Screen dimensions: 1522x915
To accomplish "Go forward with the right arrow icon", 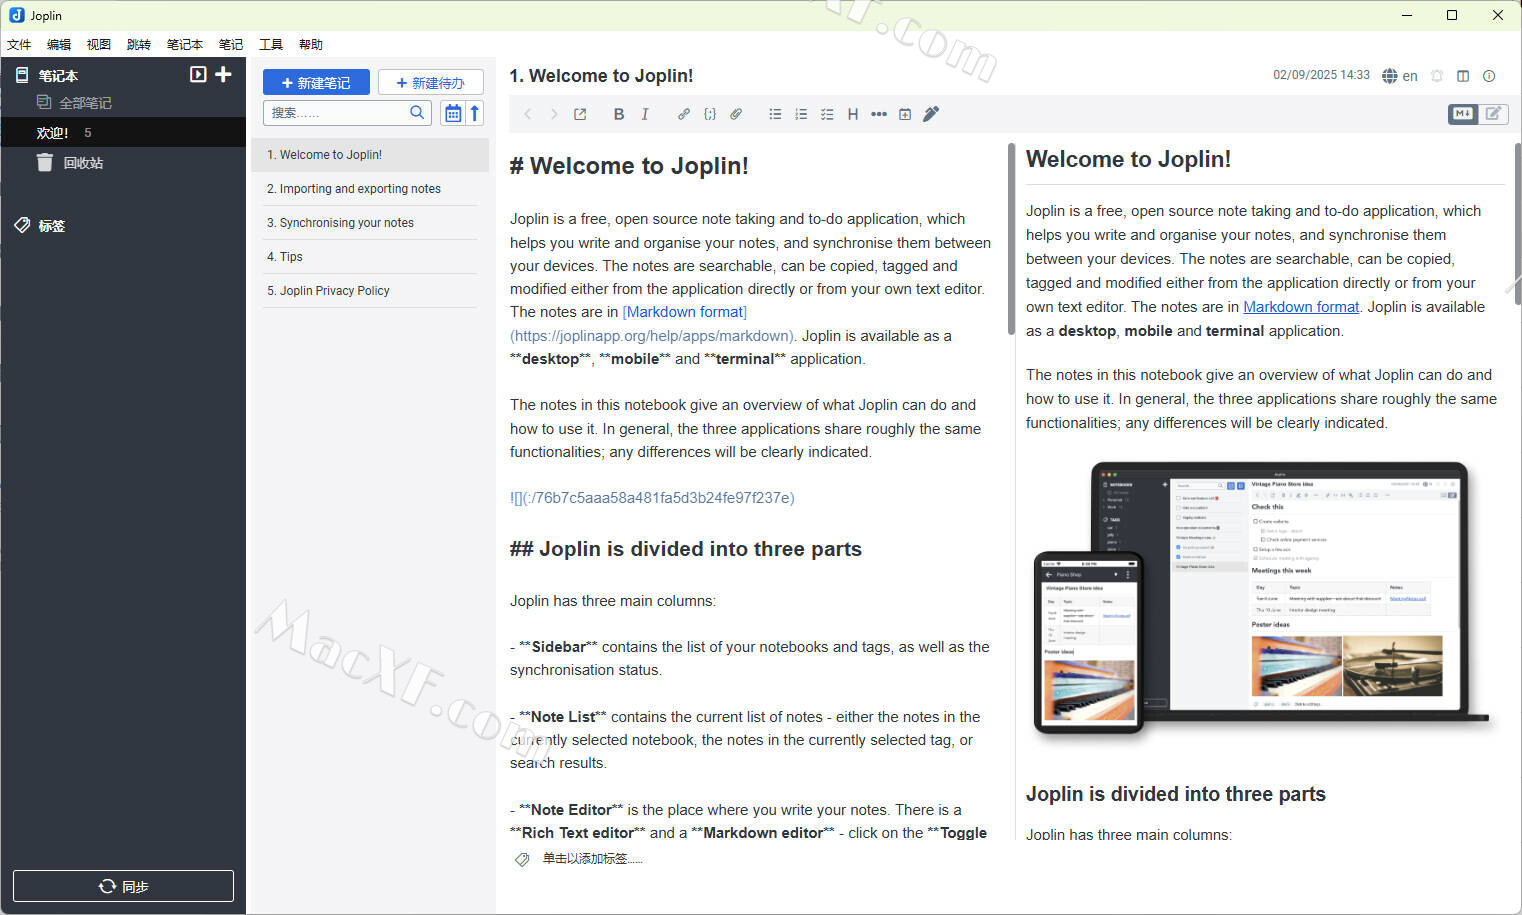I will coord(554,114).
